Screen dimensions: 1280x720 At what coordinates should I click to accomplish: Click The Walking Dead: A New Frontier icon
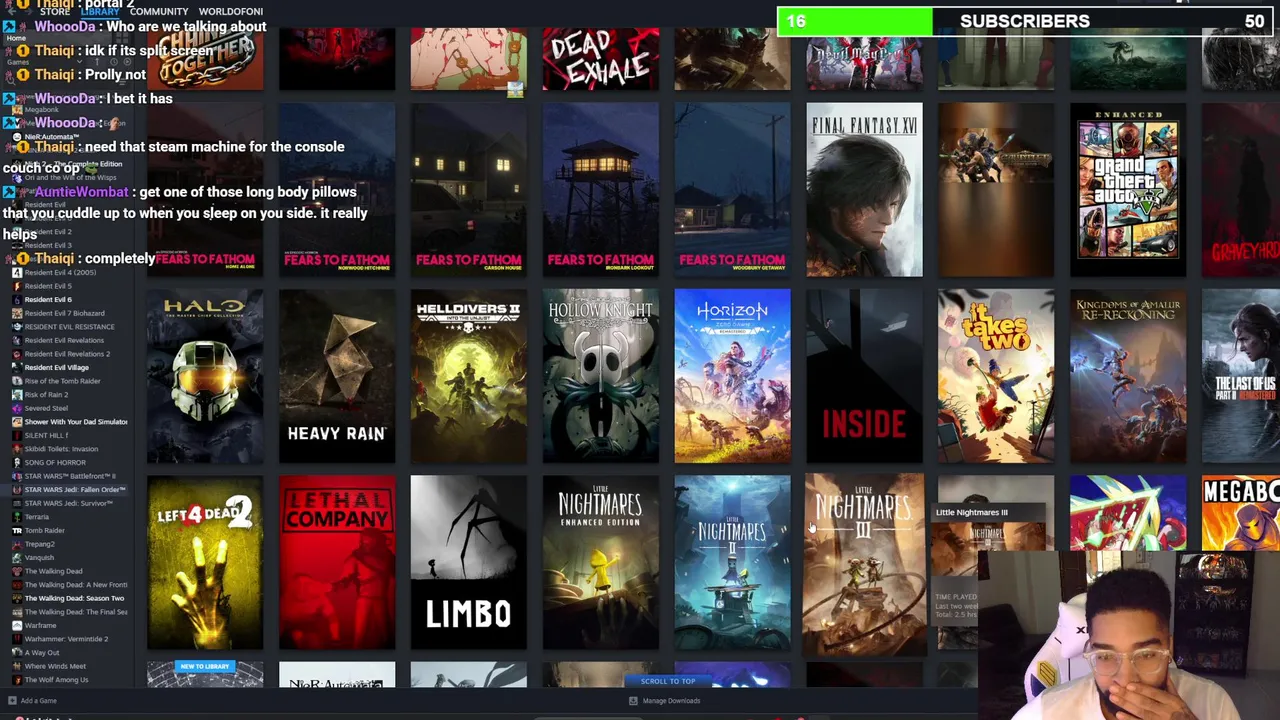[17, 585]
